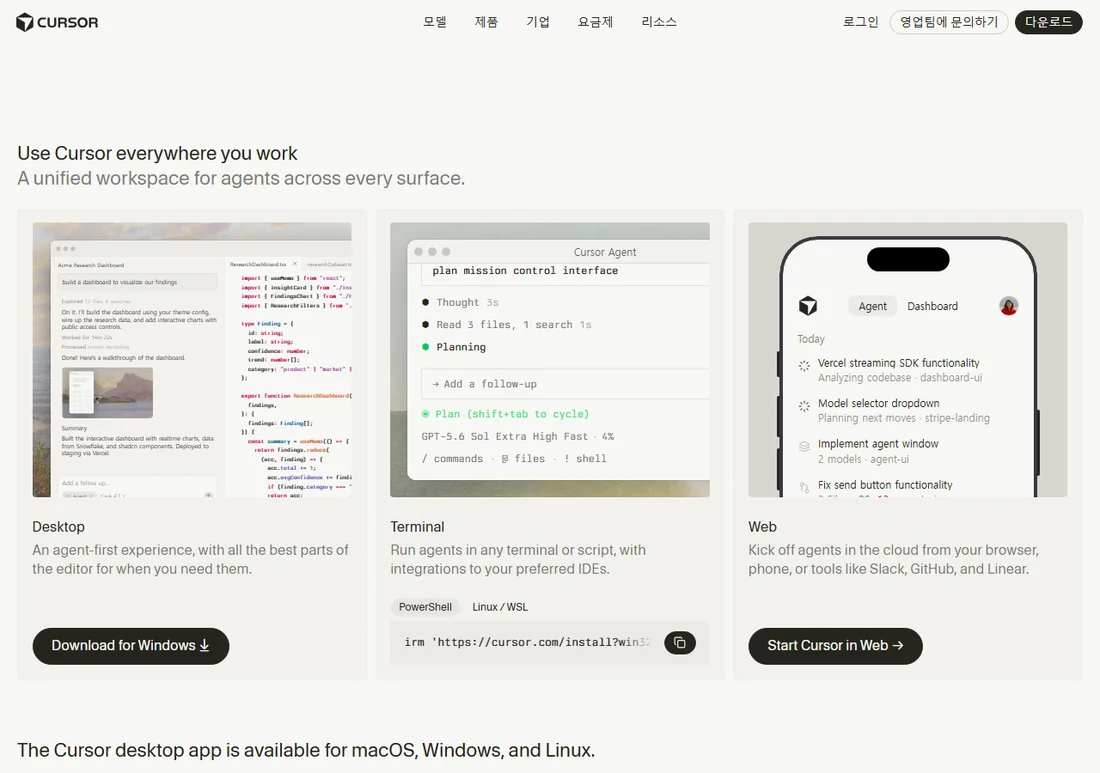Click the Cursor logo in header
Viewport: 1100px width, 773px height.
point(57,22)
